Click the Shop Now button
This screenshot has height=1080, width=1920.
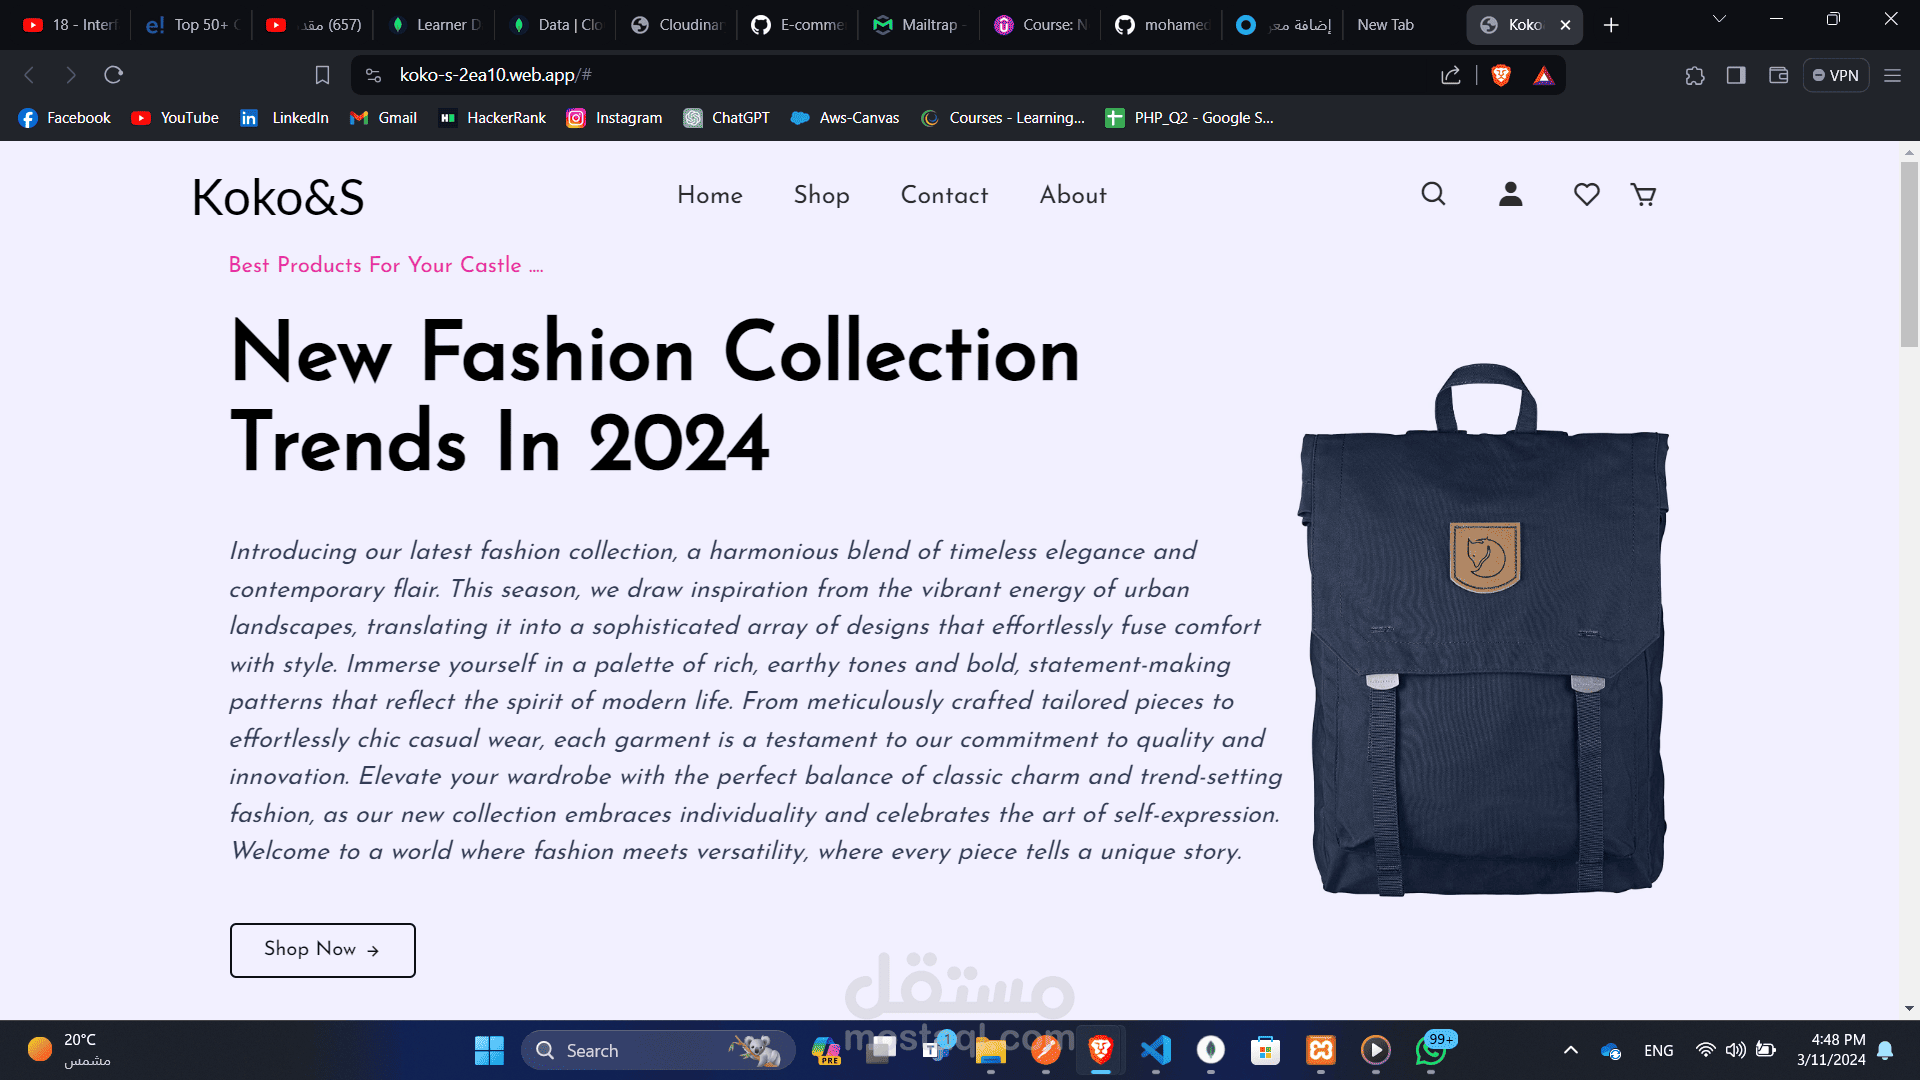click(x=322, y=950)
